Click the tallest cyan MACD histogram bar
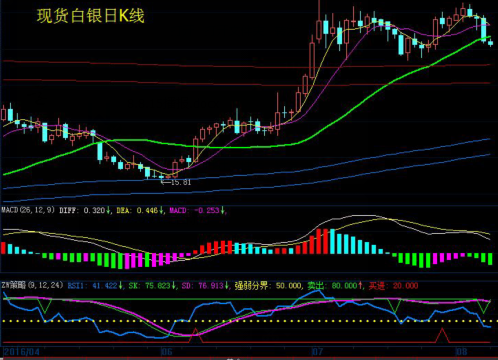The width and height of the screenshot is (498, 360). [x=332, y=241]
